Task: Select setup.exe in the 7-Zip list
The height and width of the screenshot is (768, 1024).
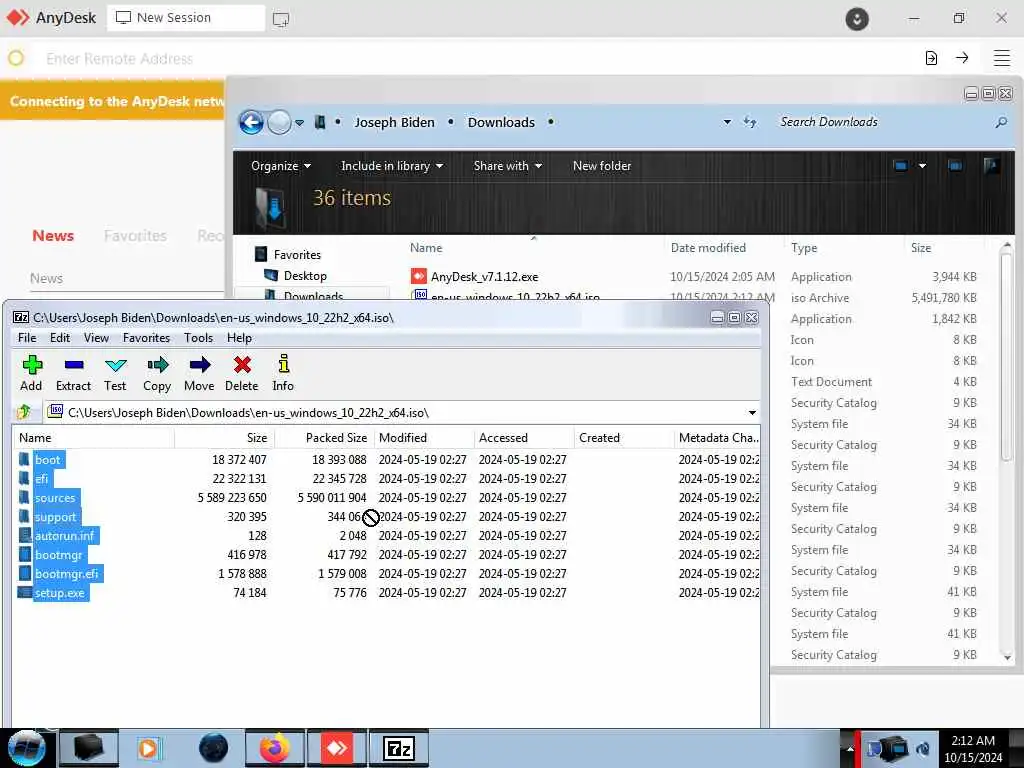Action: [x=59, y=592]
